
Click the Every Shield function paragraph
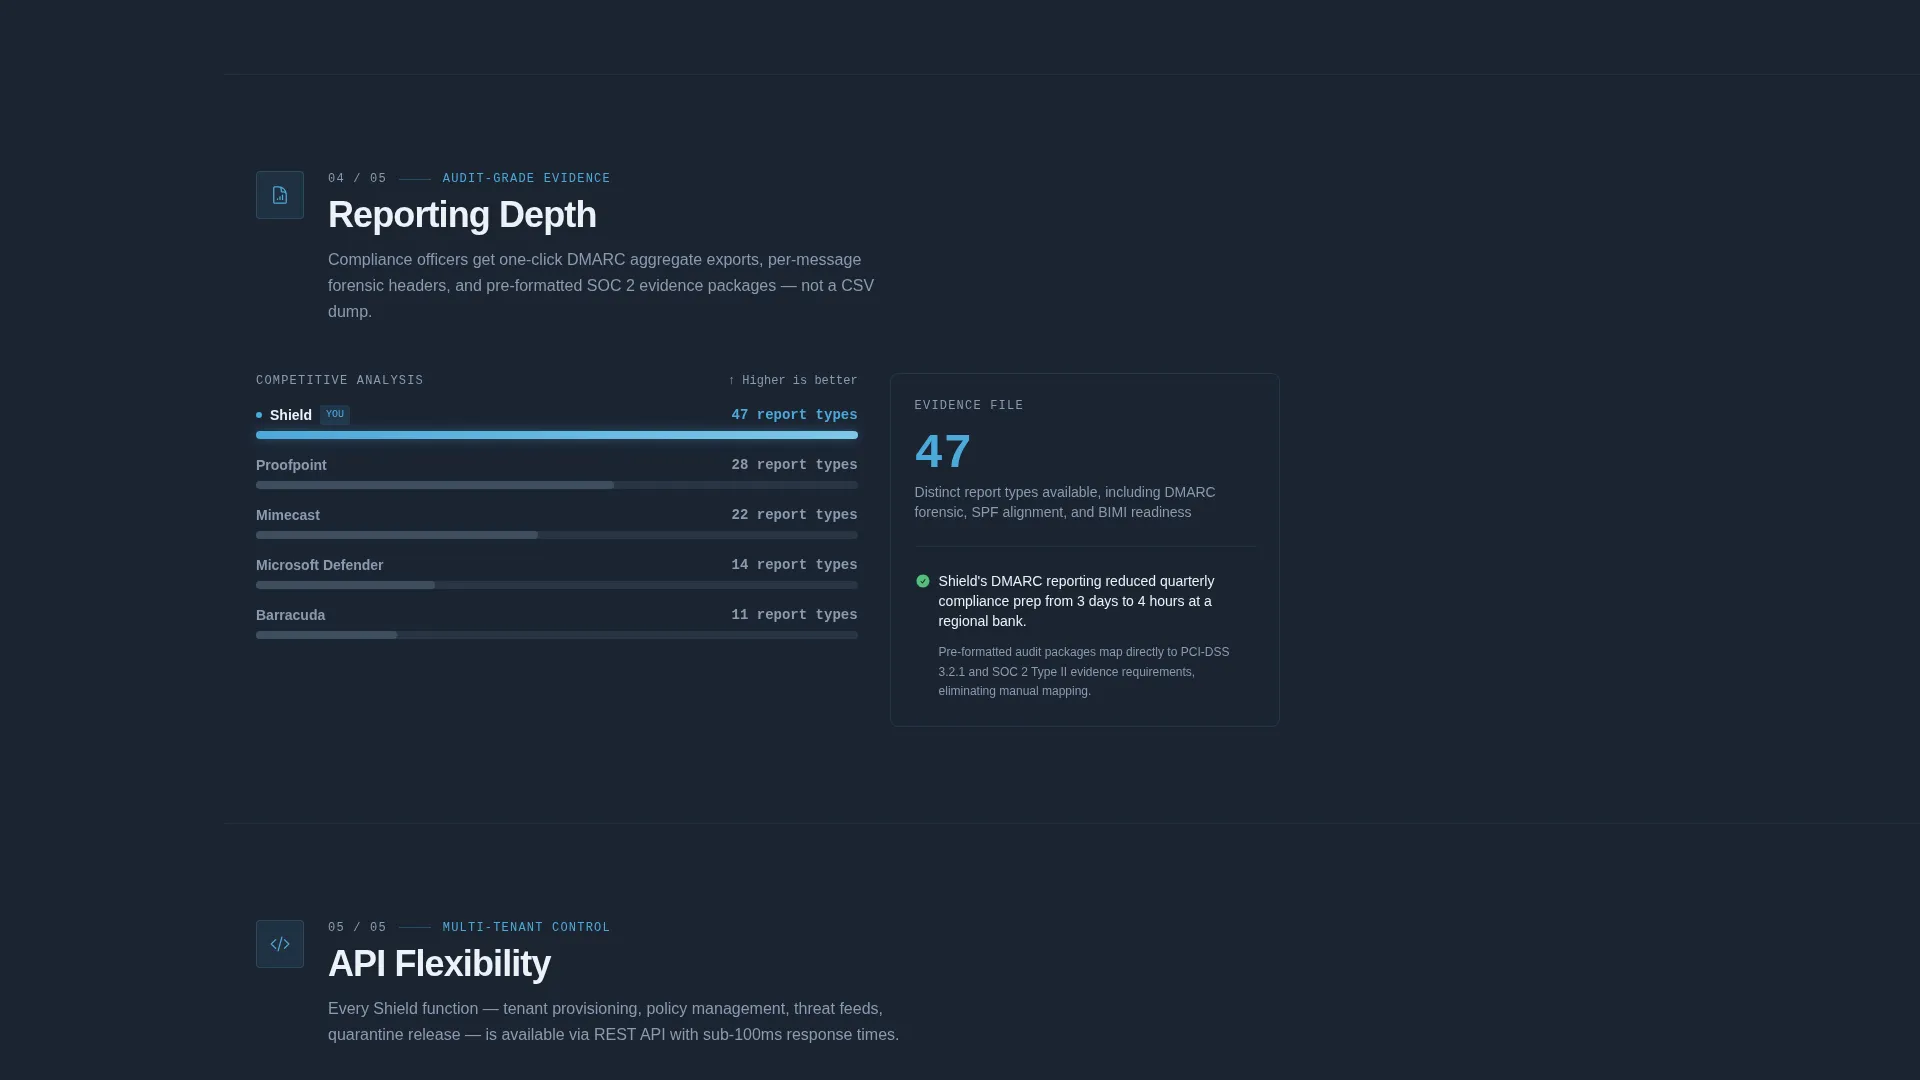[x=613, y=1022]
